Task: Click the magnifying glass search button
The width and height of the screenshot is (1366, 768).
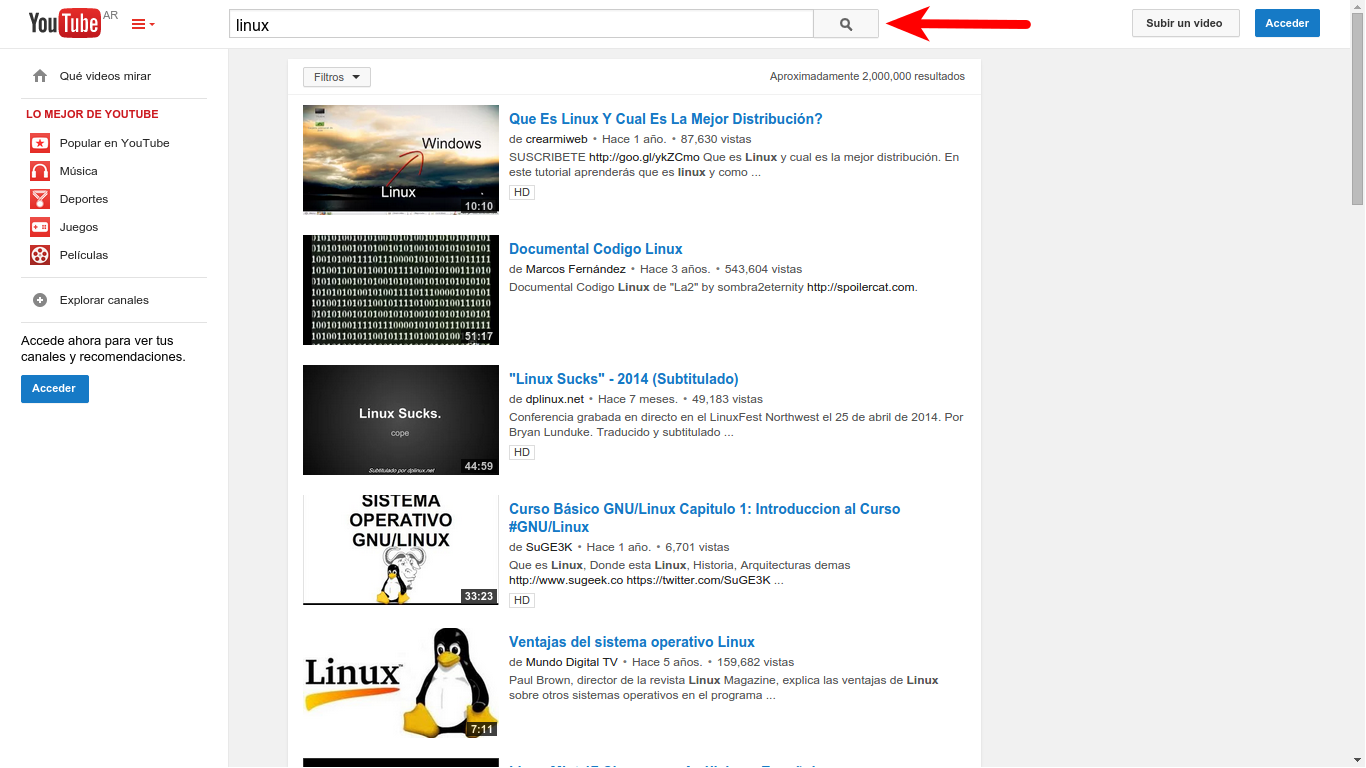Action: 846,25
